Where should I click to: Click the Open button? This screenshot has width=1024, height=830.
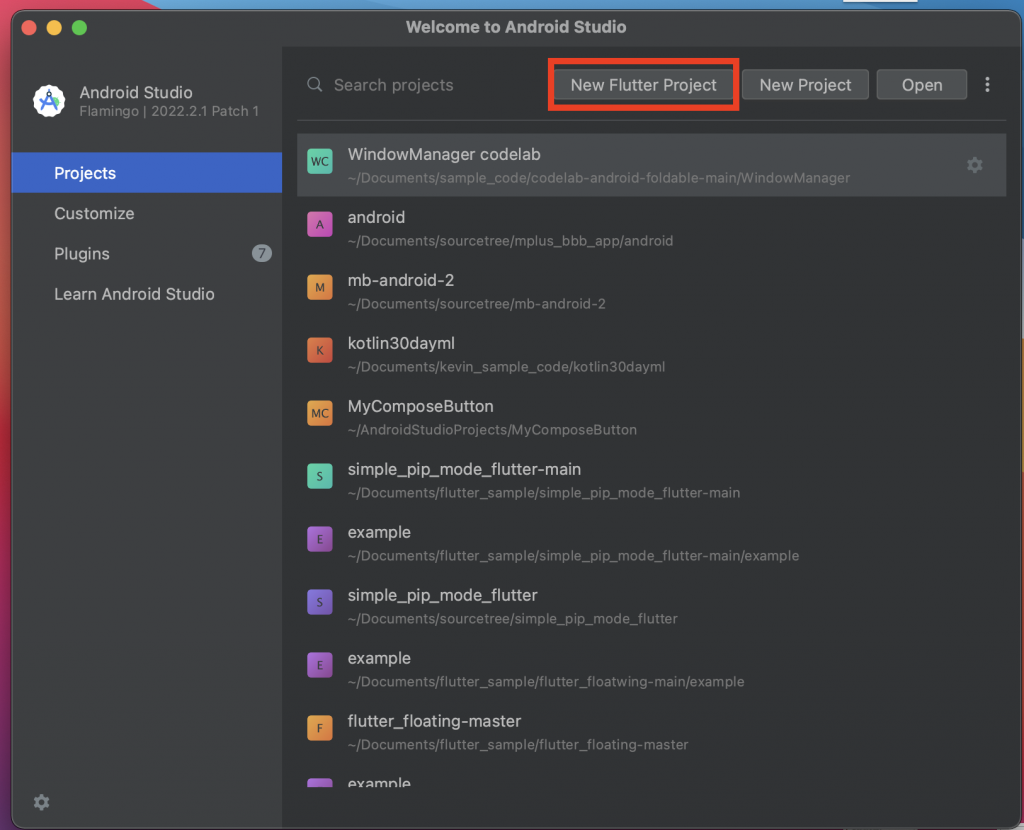coord(921,85)
